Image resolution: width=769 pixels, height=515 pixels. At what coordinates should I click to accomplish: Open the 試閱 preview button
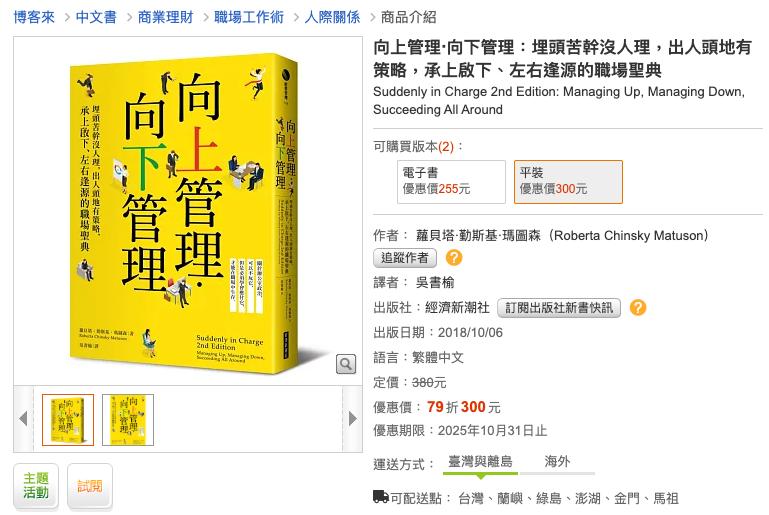(90, 486)
